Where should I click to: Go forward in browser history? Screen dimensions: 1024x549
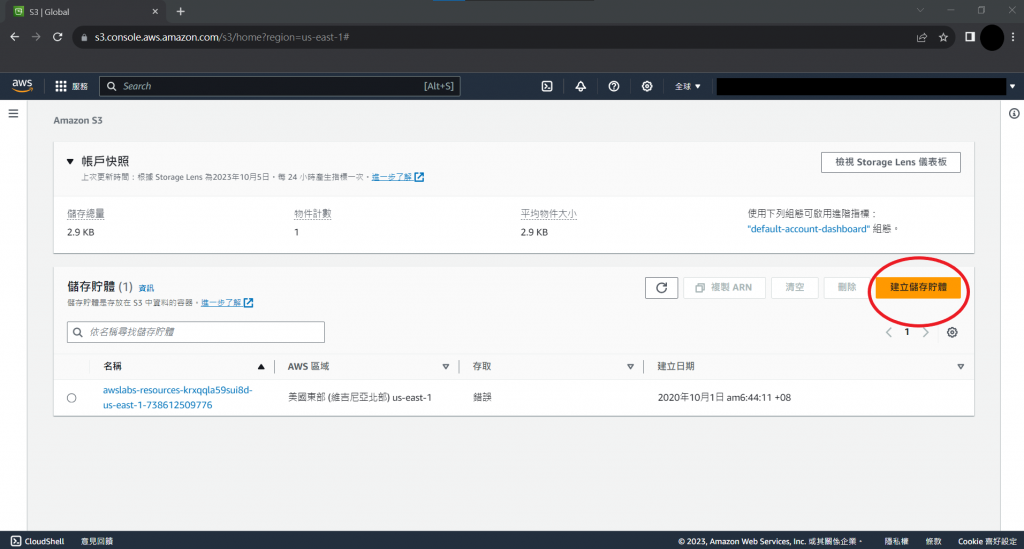pyautogui.click(x=36, y=37)
